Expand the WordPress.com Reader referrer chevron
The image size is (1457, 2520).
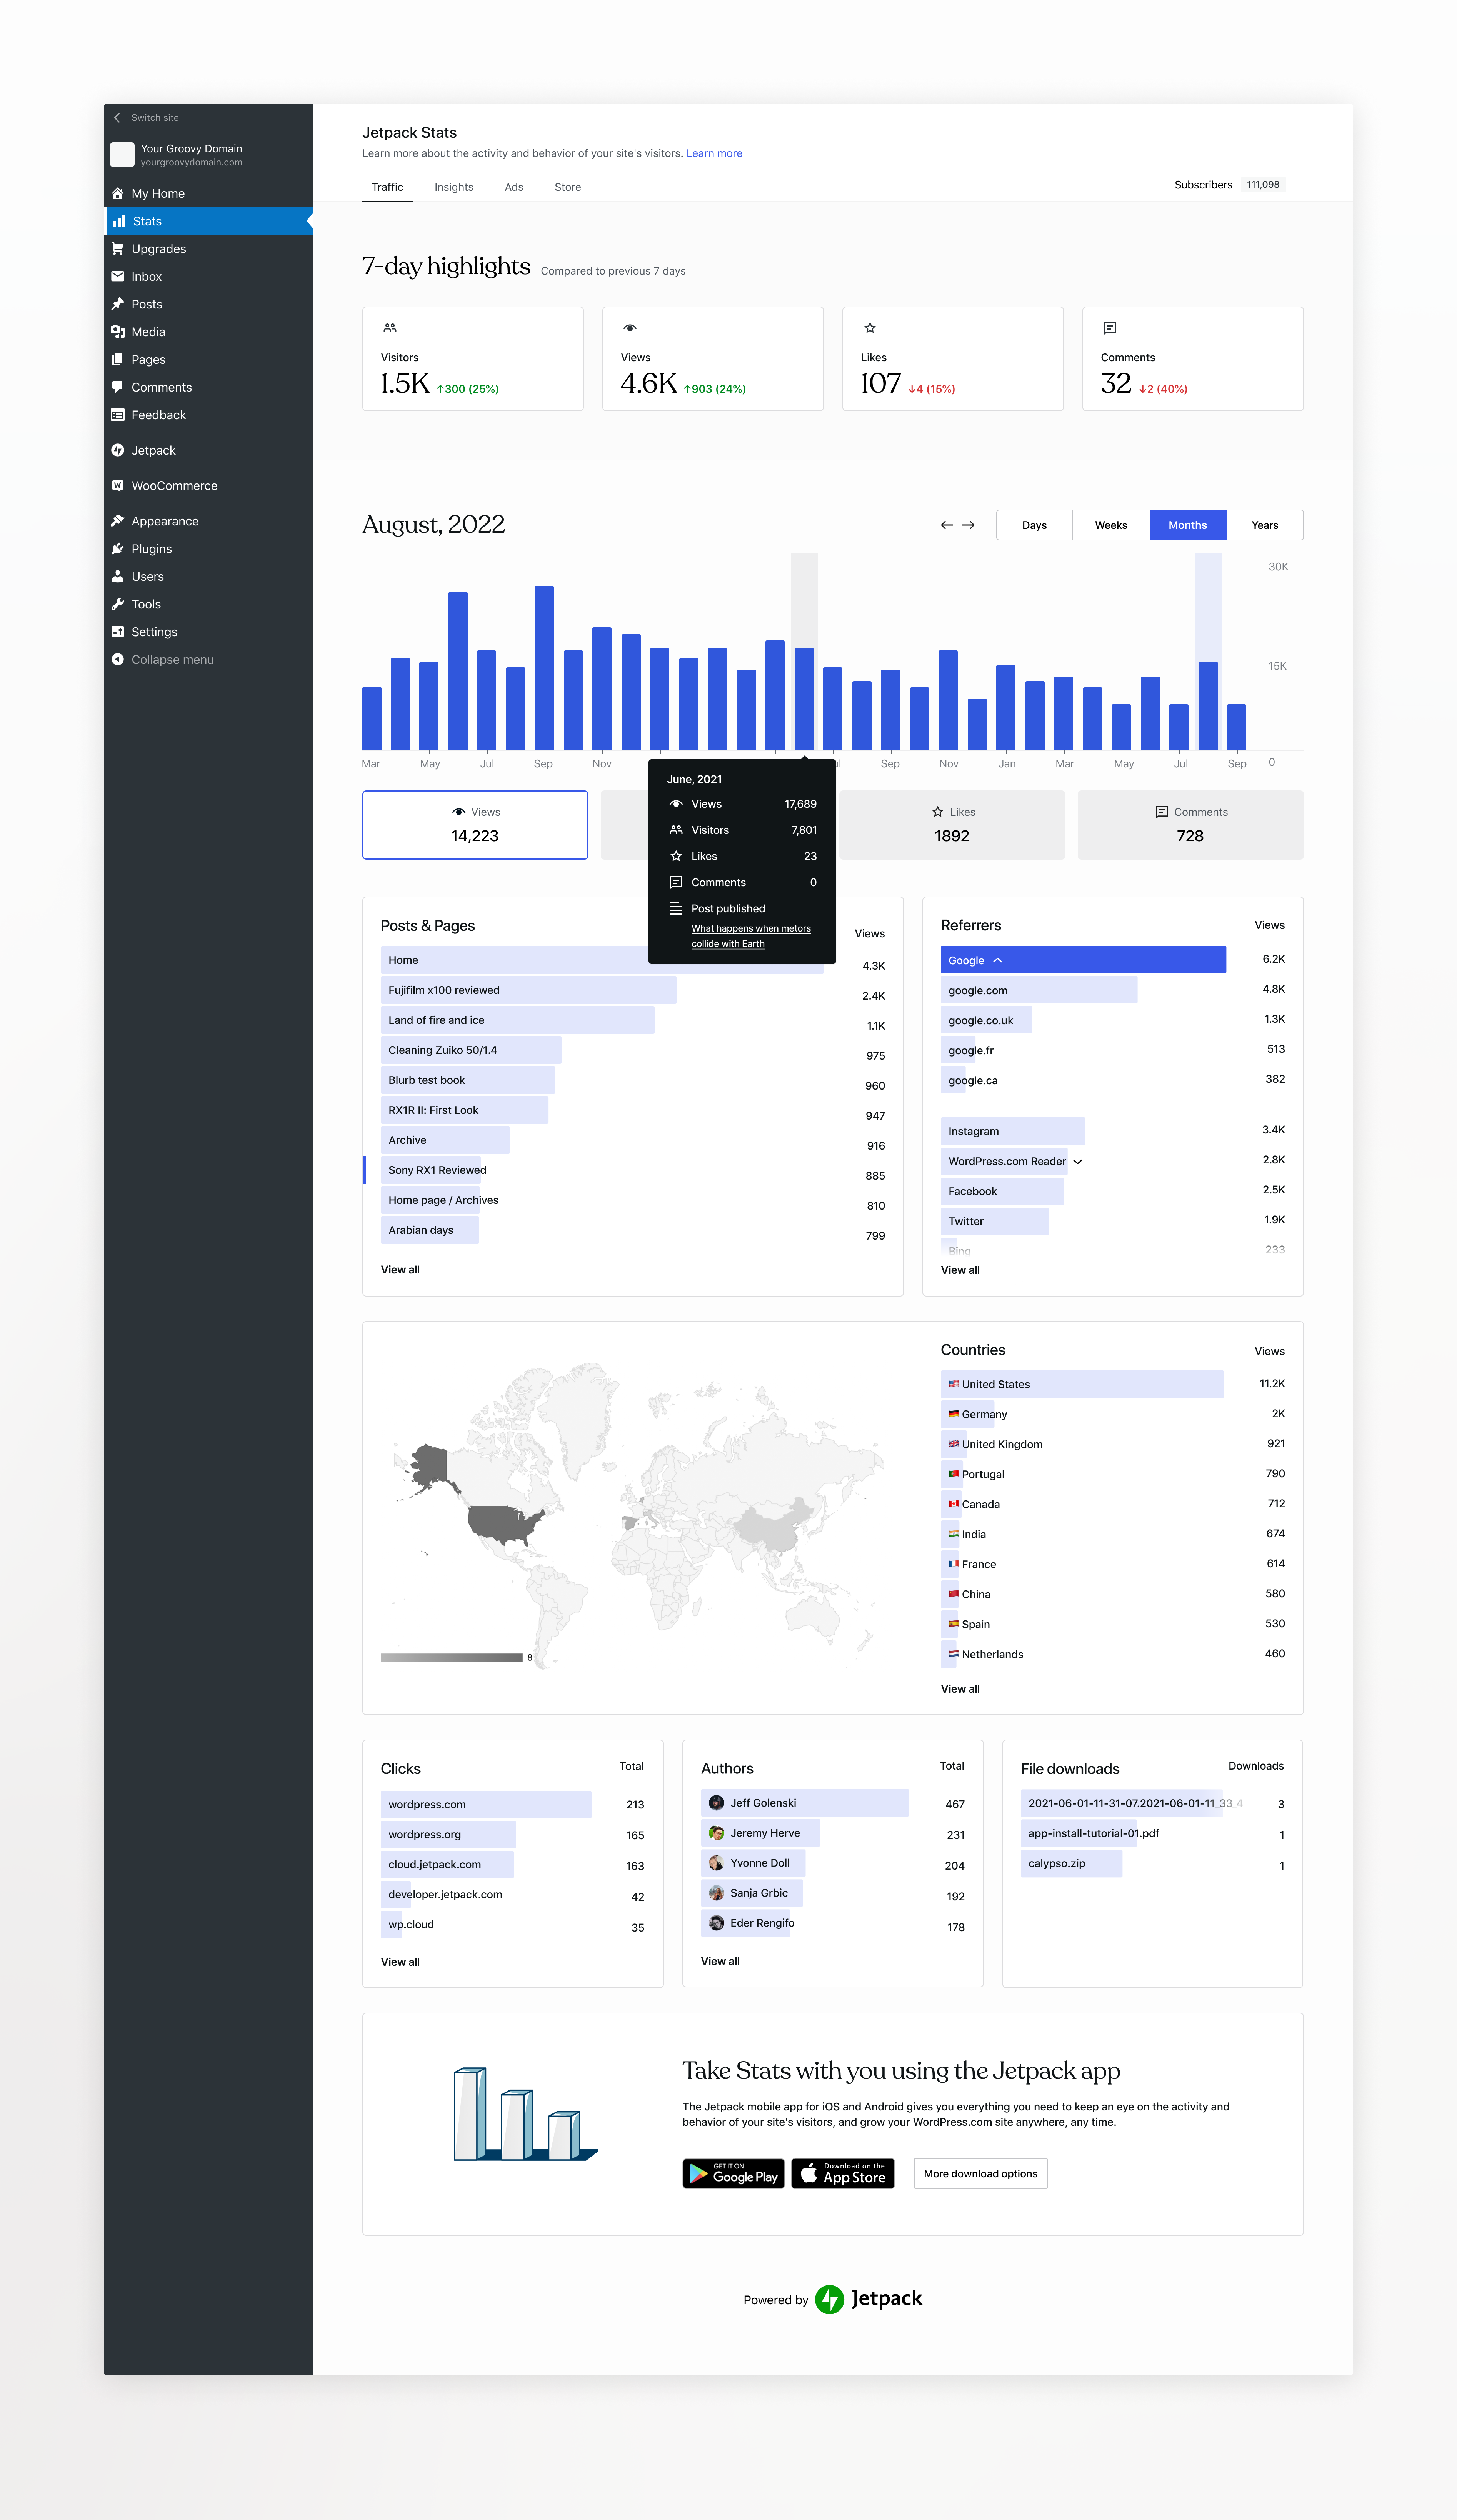(1078, 1162)
